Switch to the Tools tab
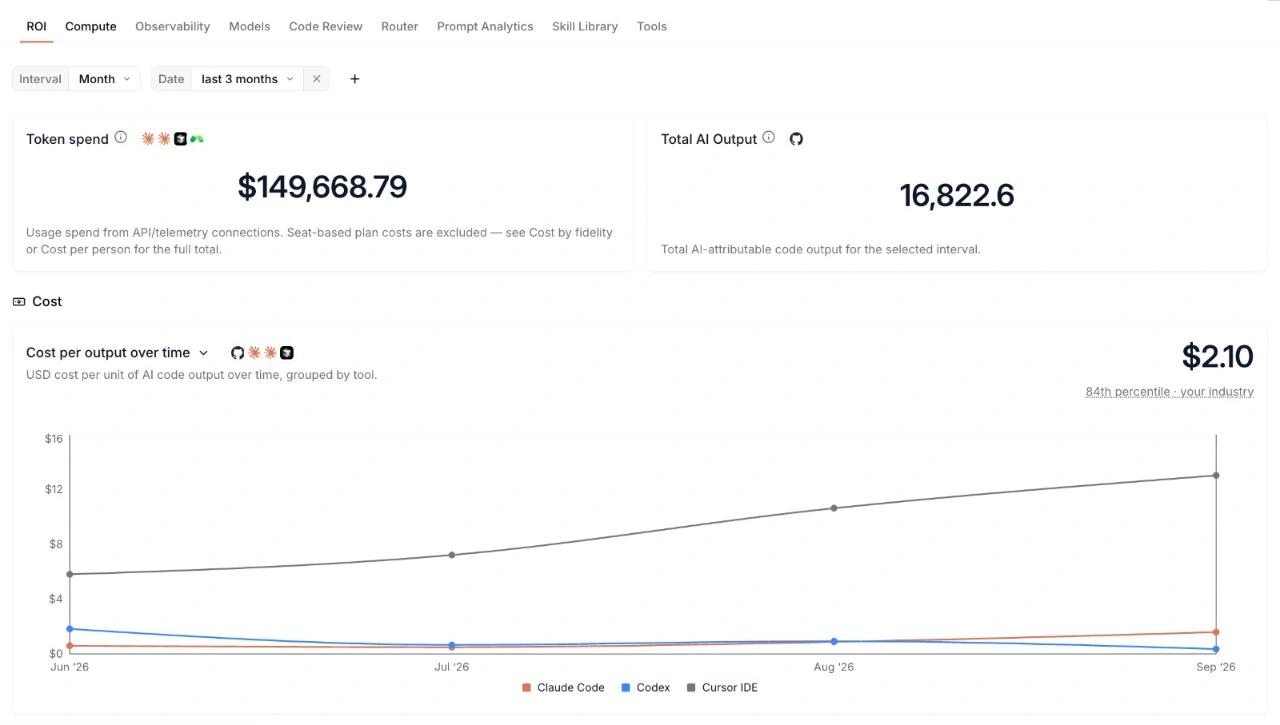 [x=652, y=26]
